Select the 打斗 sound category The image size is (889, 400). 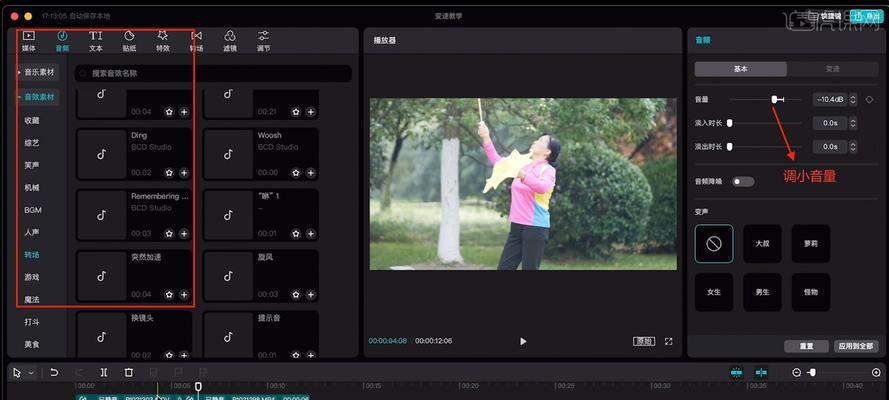pyautogui.click(x=32, y=322)
